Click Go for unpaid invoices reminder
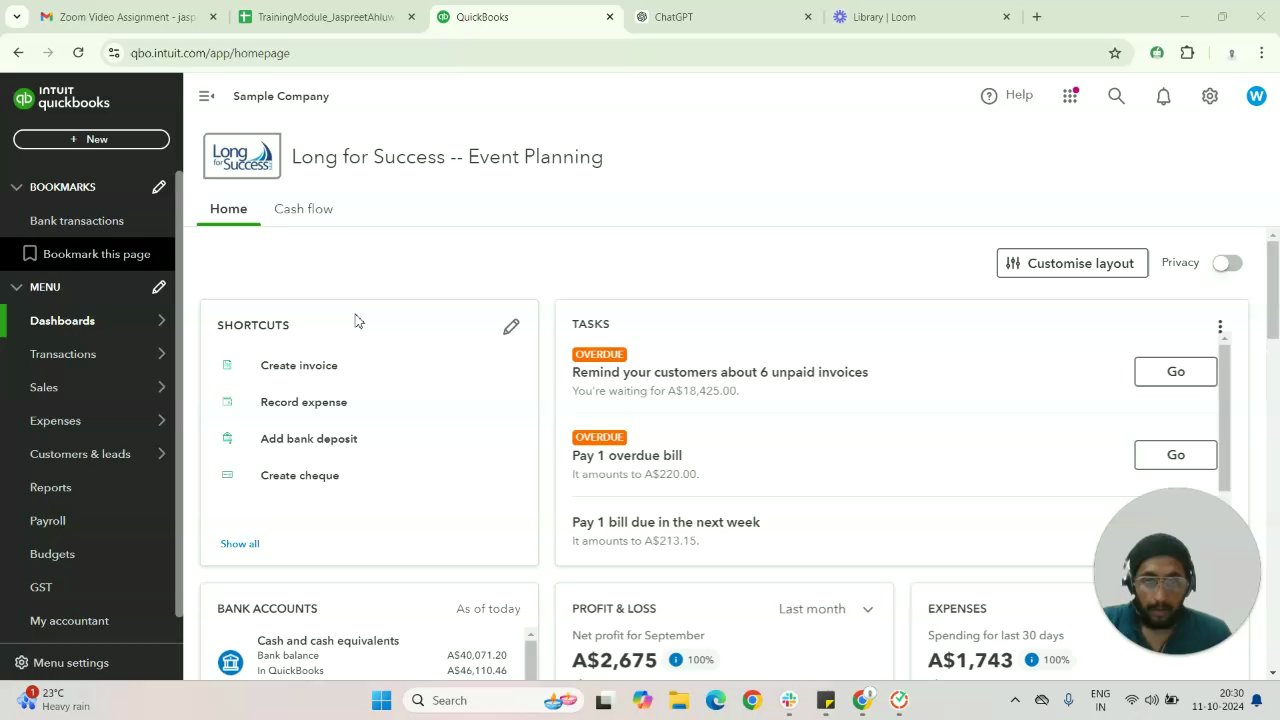This screenshot has height=720, width=1280. [1175, 372]
